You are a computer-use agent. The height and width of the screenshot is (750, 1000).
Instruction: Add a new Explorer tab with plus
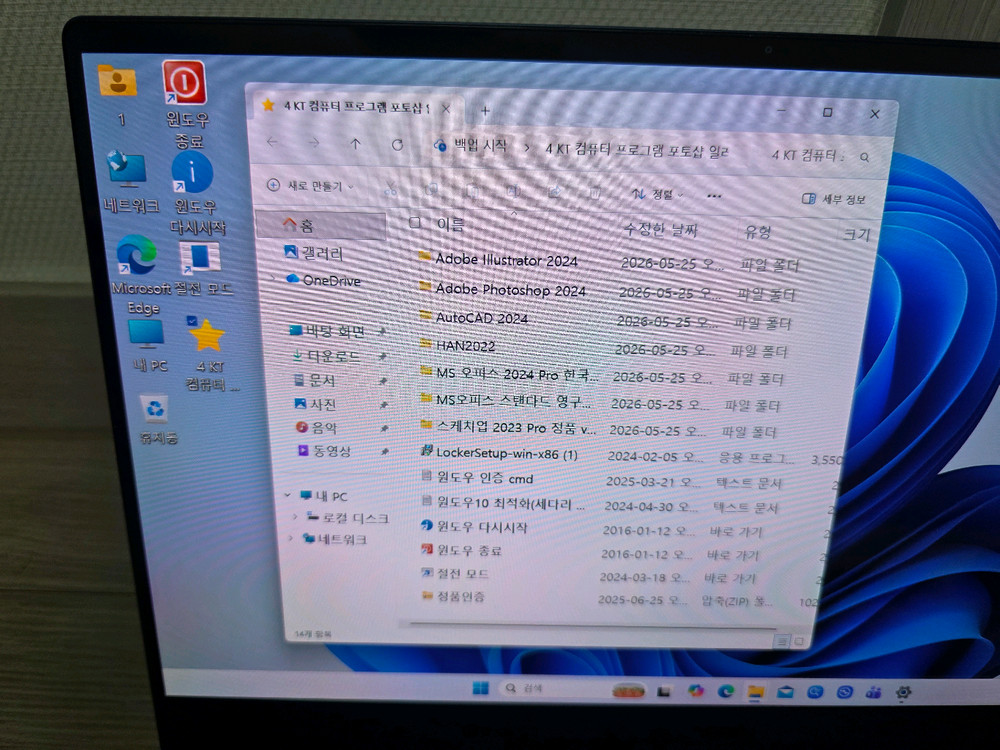(x=485, y=111)
